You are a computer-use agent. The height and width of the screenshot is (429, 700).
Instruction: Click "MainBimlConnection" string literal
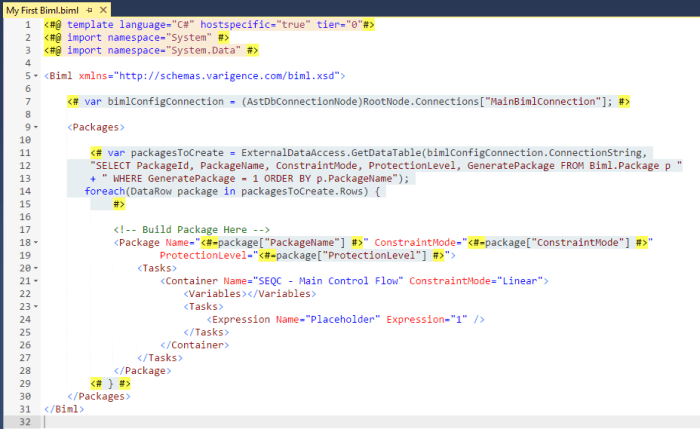pyautogui.click(x=543, y=102)
